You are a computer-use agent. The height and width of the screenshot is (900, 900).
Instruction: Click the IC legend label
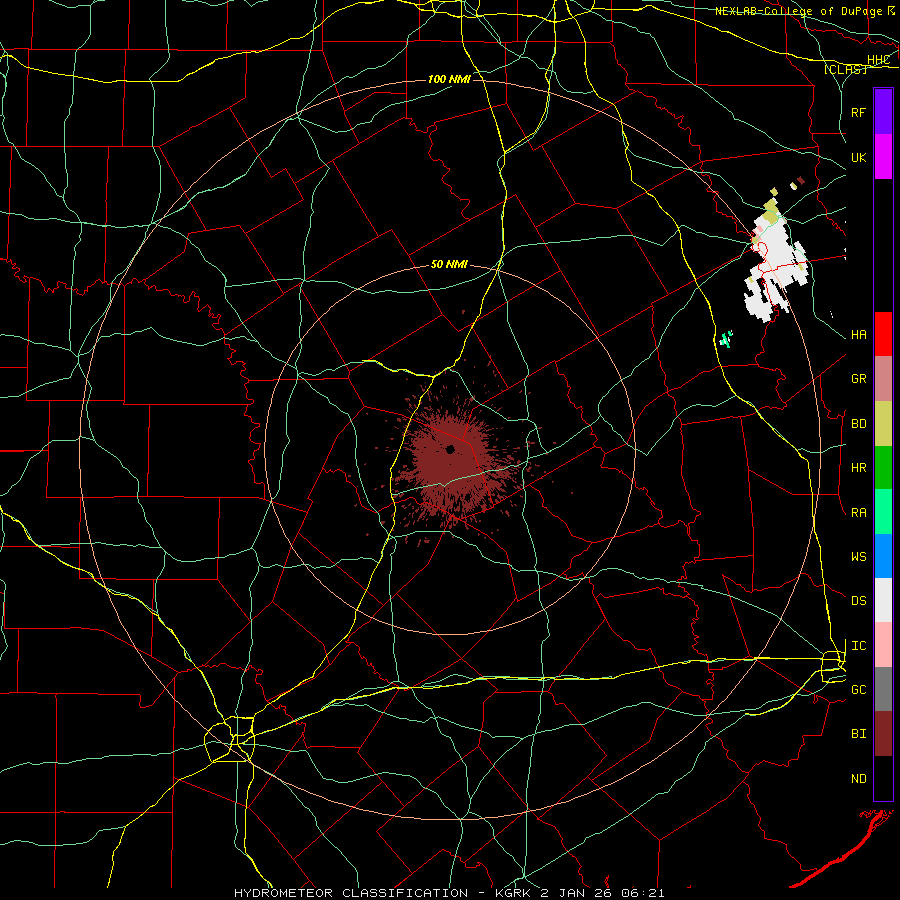coord(859,646)
